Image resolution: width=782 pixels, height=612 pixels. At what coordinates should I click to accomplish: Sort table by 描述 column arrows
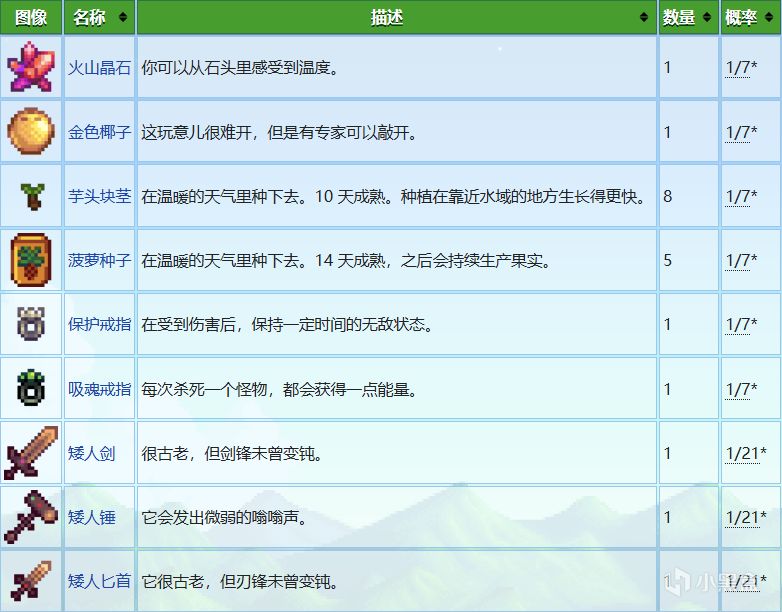coord(644,17)
